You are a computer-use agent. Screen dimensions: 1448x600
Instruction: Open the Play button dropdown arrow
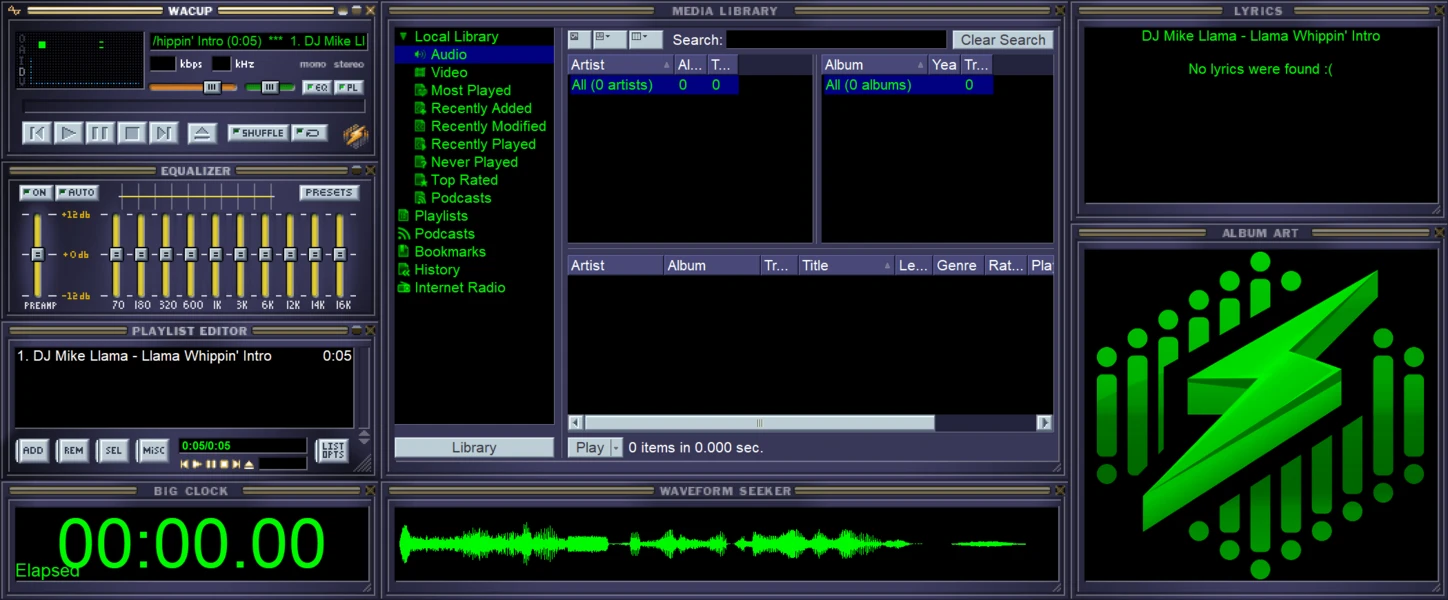[x=616, y=448]
